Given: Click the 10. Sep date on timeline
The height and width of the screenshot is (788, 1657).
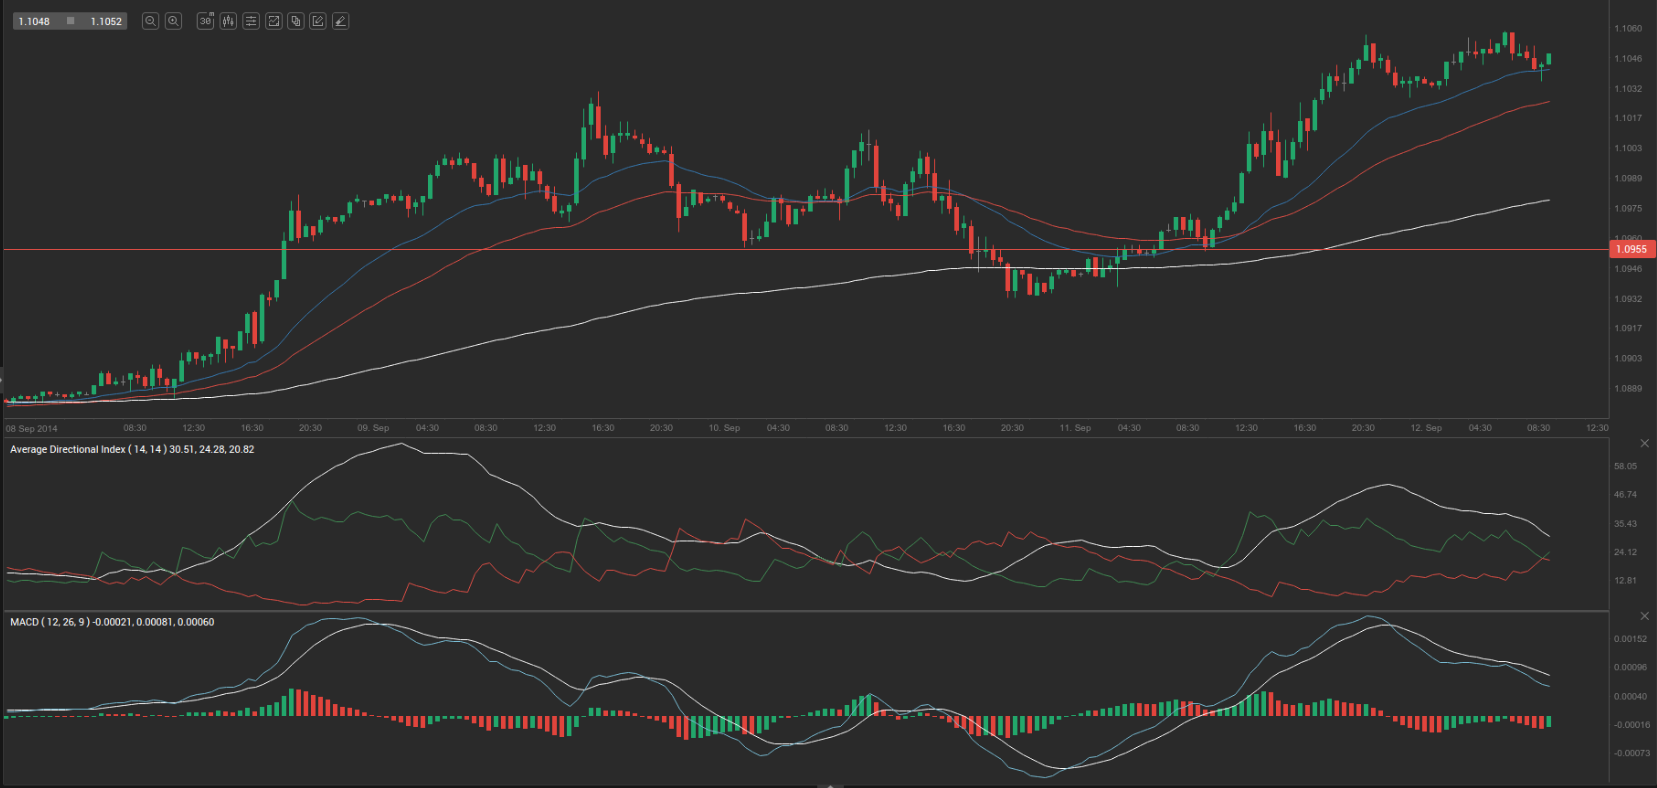Looking at the screenshot, I should tap(724, 428).
